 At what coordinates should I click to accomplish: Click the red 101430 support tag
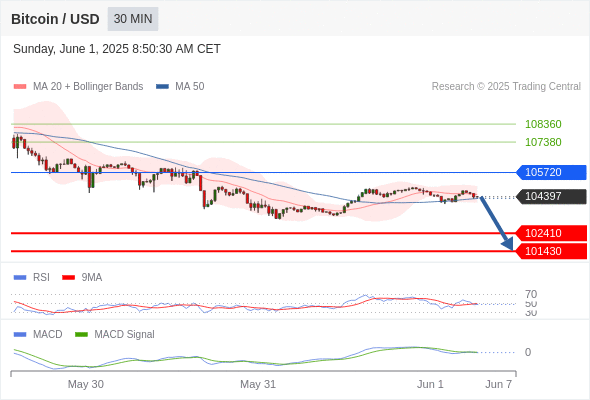551,251
